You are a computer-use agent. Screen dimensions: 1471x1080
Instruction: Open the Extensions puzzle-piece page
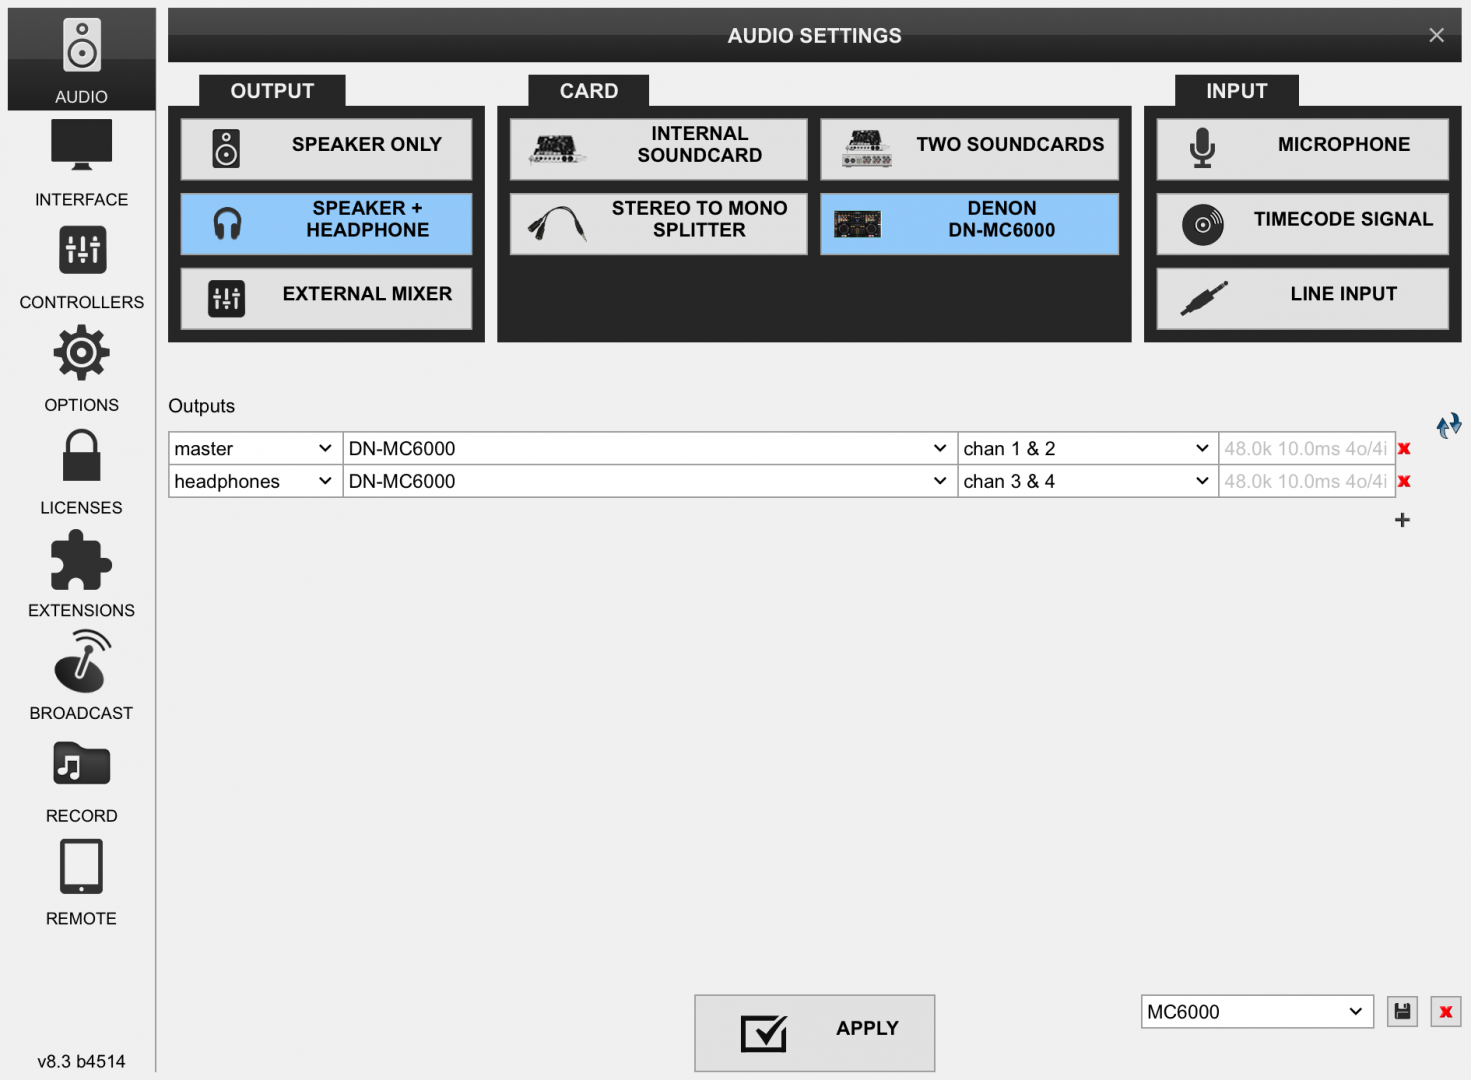tap(81, 574)
